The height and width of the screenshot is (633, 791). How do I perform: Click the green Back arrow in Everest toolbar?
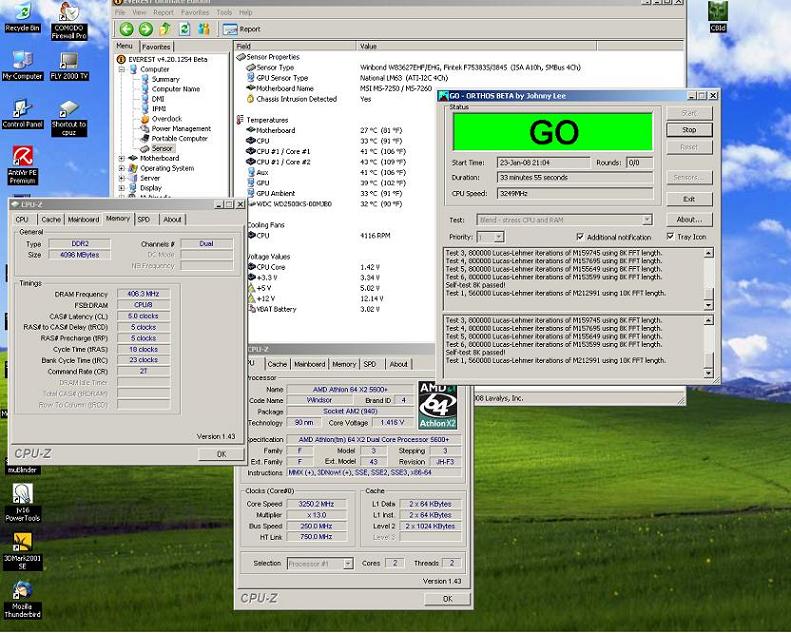(x=127, y=29)
